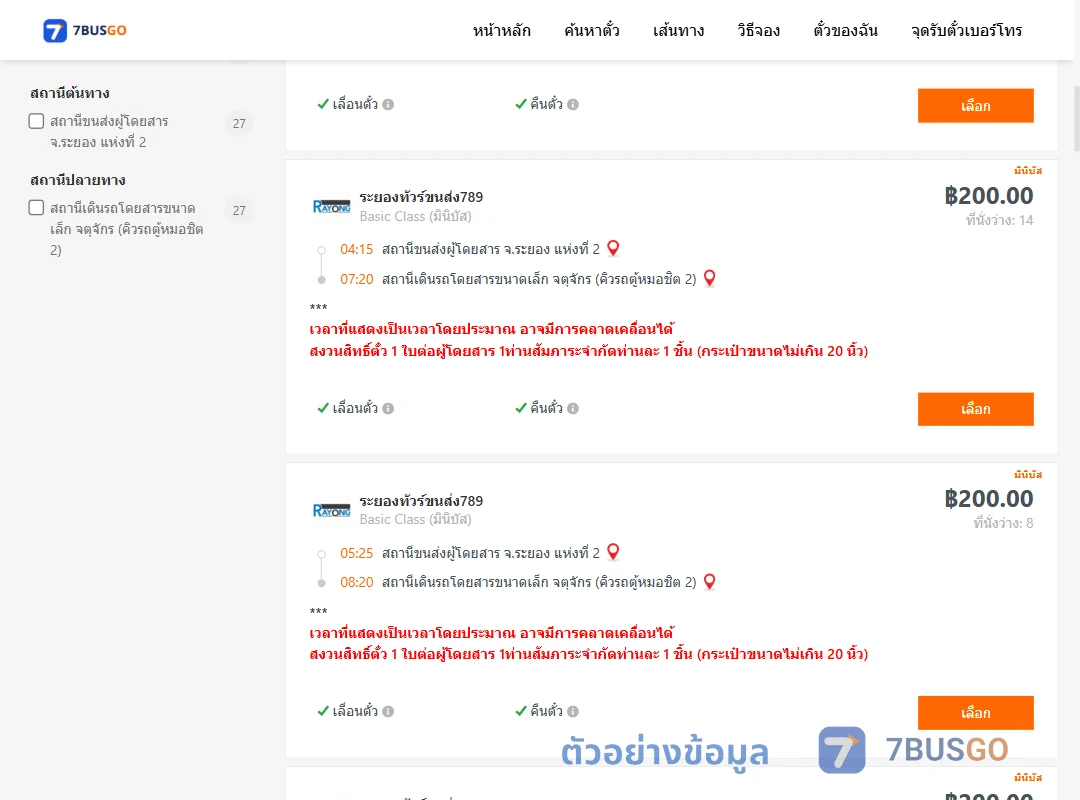Click the 7BUSGO logo in header
The image size is (1080, 800).
pyautogui.click(x=85, y=30)
